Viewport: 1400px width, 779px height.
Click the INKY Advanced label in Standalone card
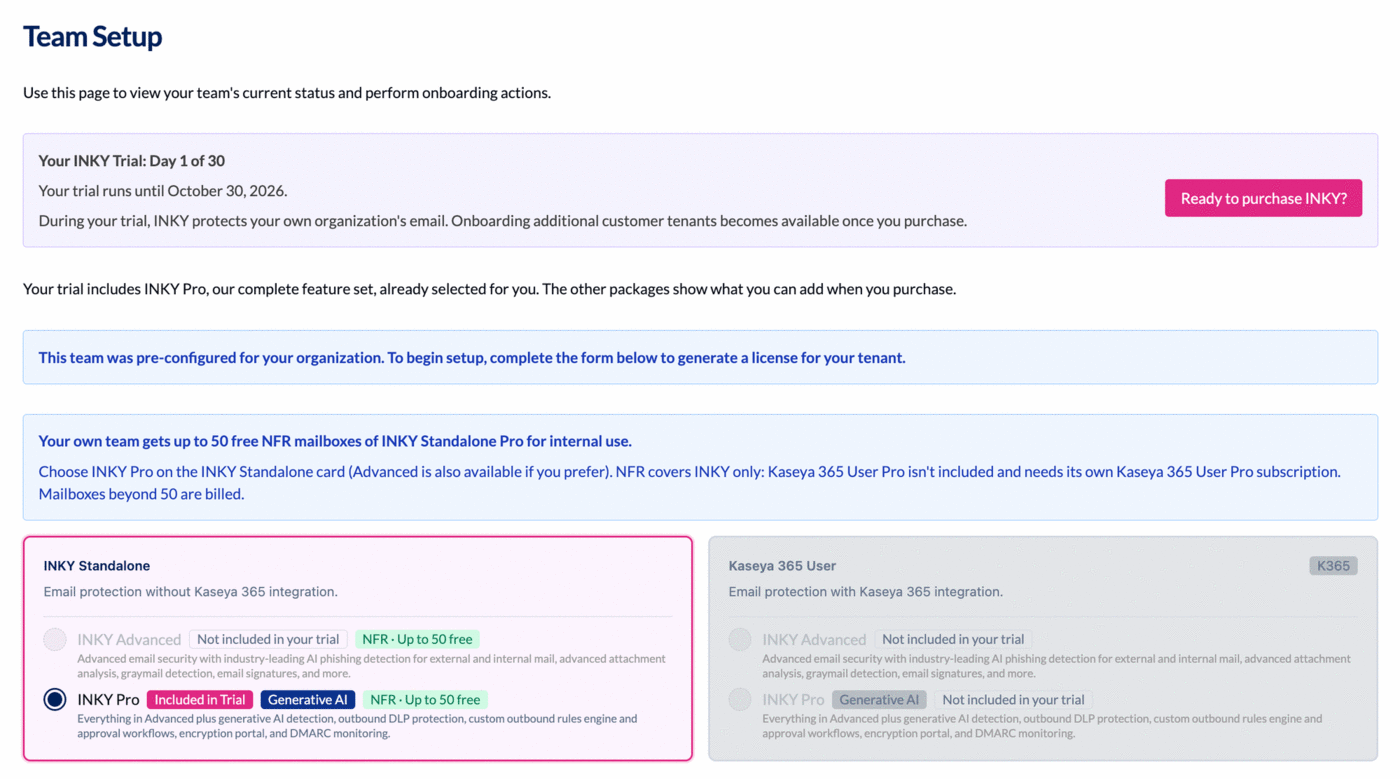(x=129, y=640)
